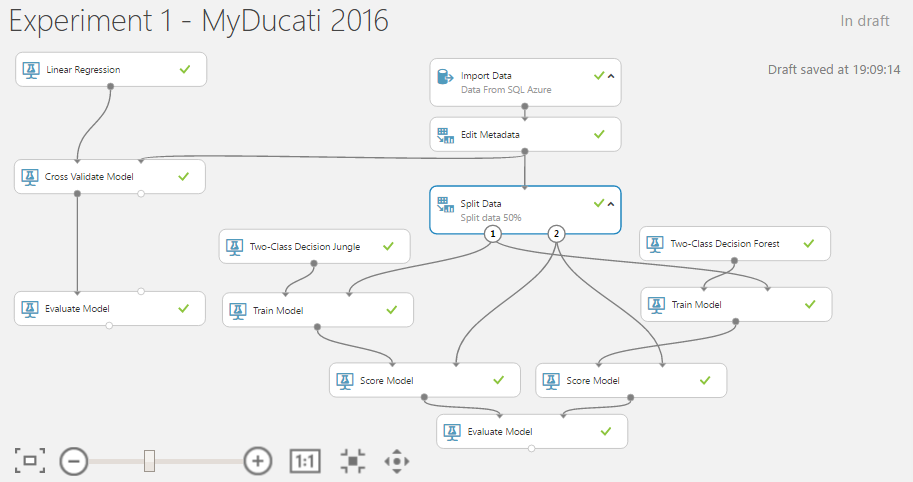Click the zoom-to-fit icon in the bottom toolbar
Viewport: 913px width, 482px height.
tap(30, 461)
